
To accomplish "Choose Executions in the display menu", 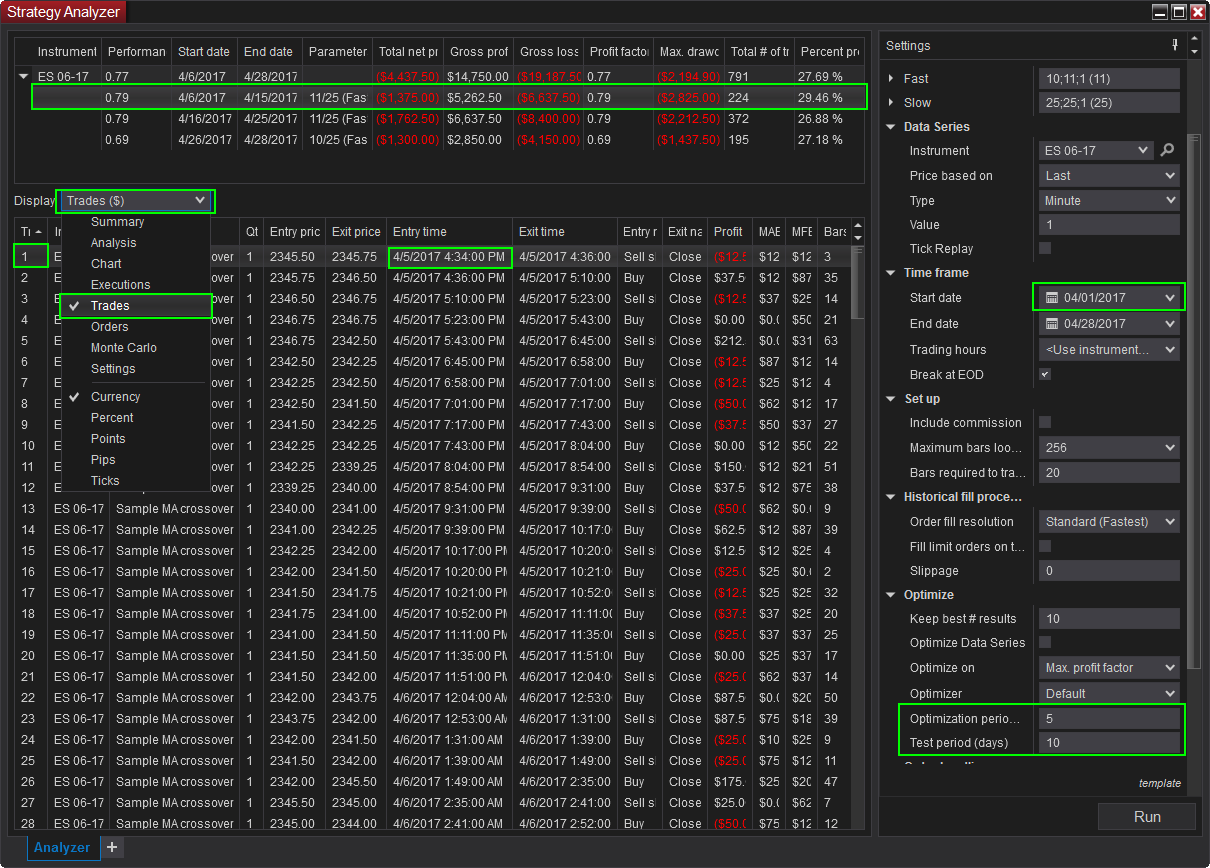I will coord(120,285).
